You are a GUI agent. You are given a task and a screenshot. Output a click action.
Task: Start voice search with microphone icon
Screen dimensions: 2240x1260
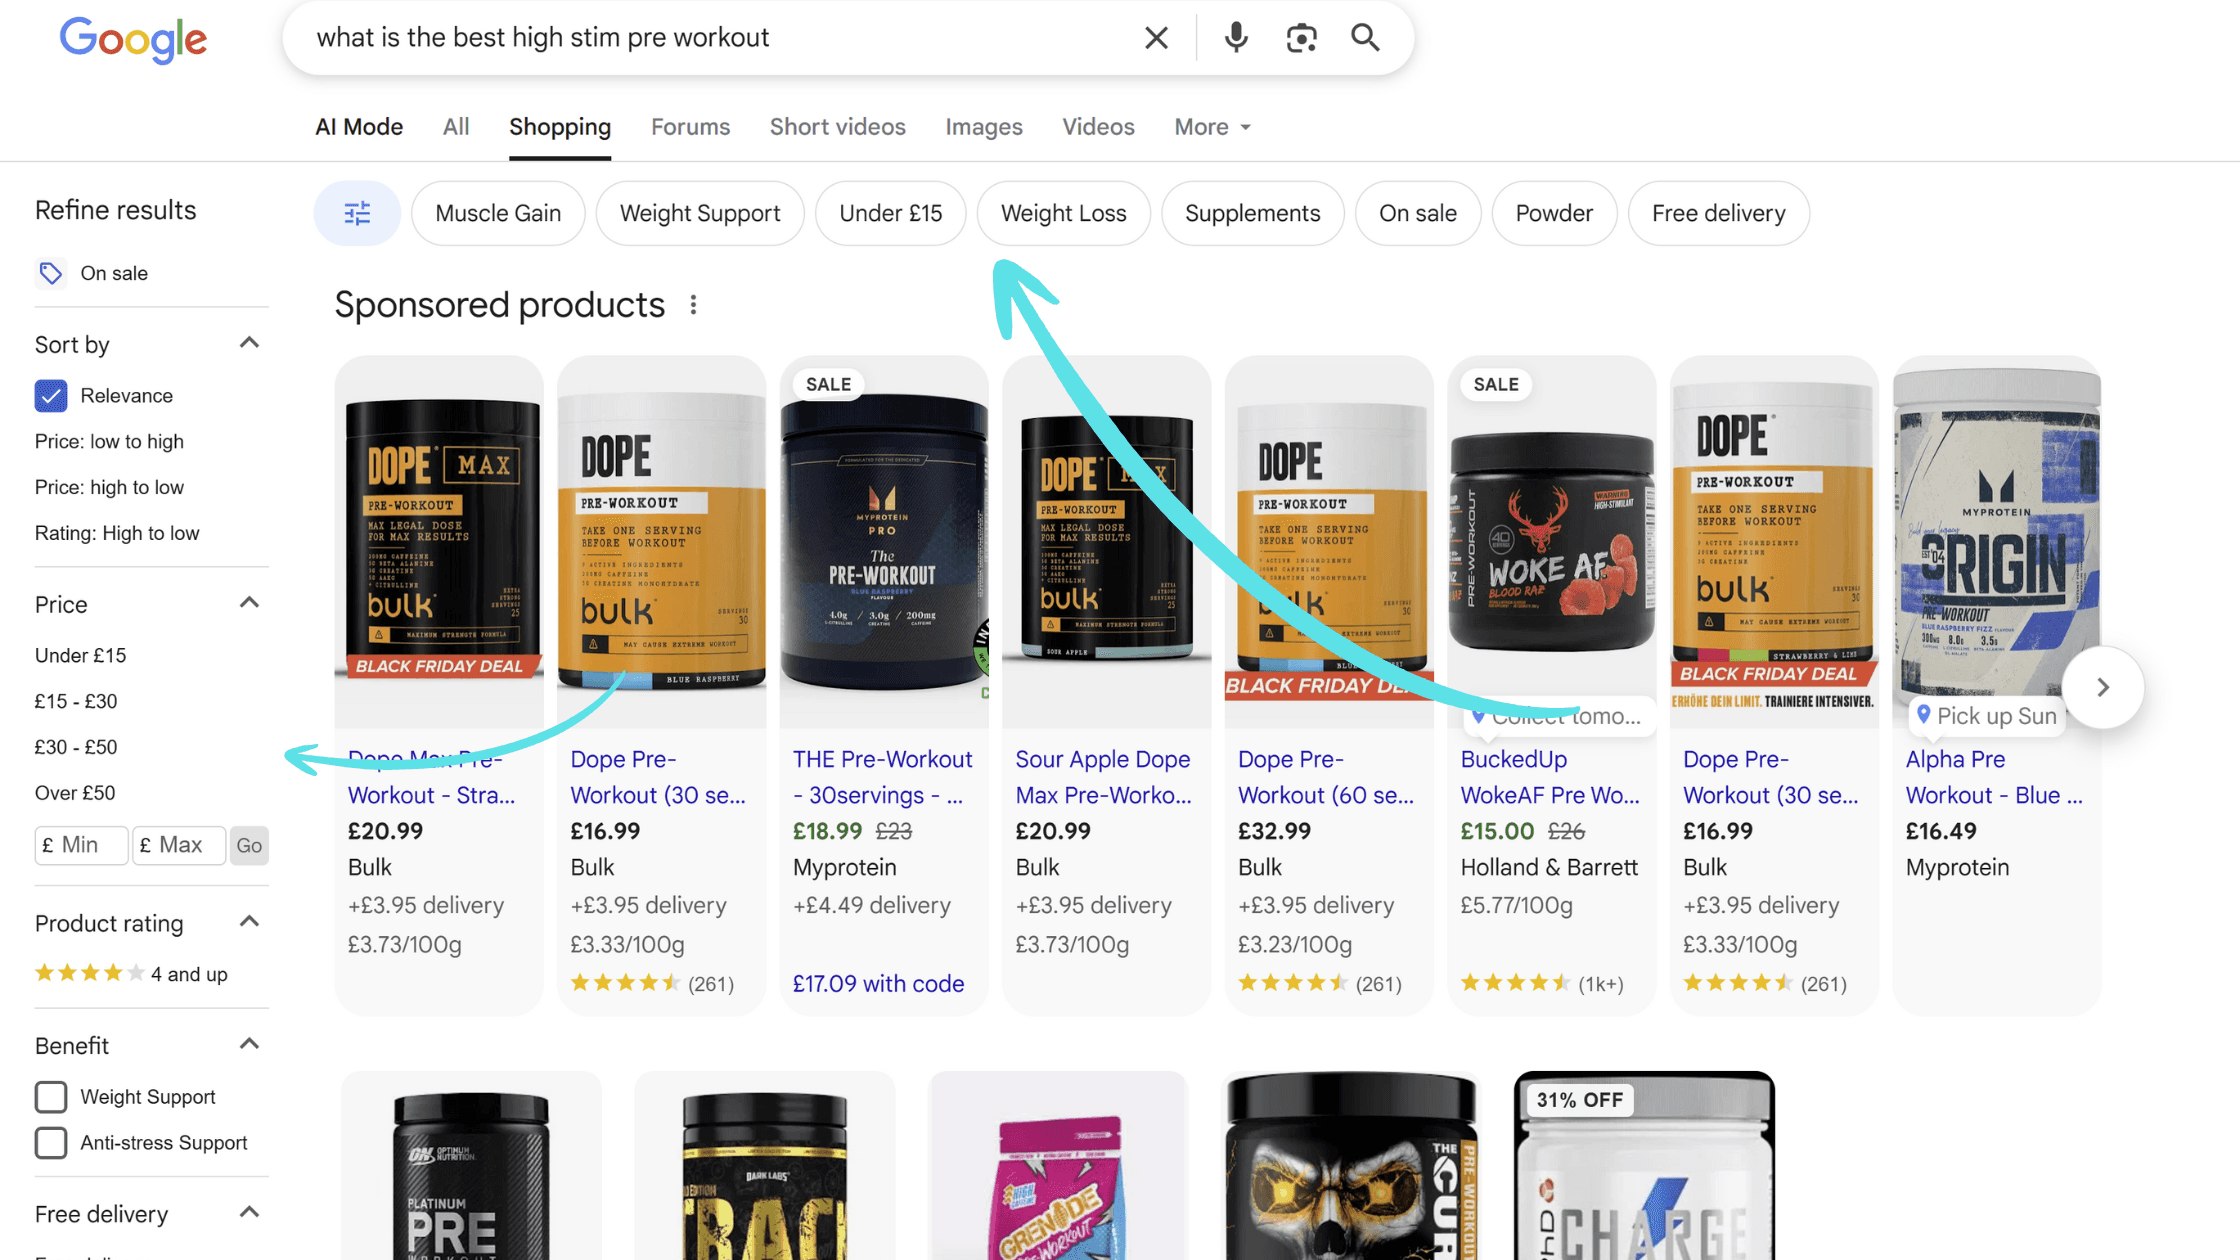tap(1236, 38)
